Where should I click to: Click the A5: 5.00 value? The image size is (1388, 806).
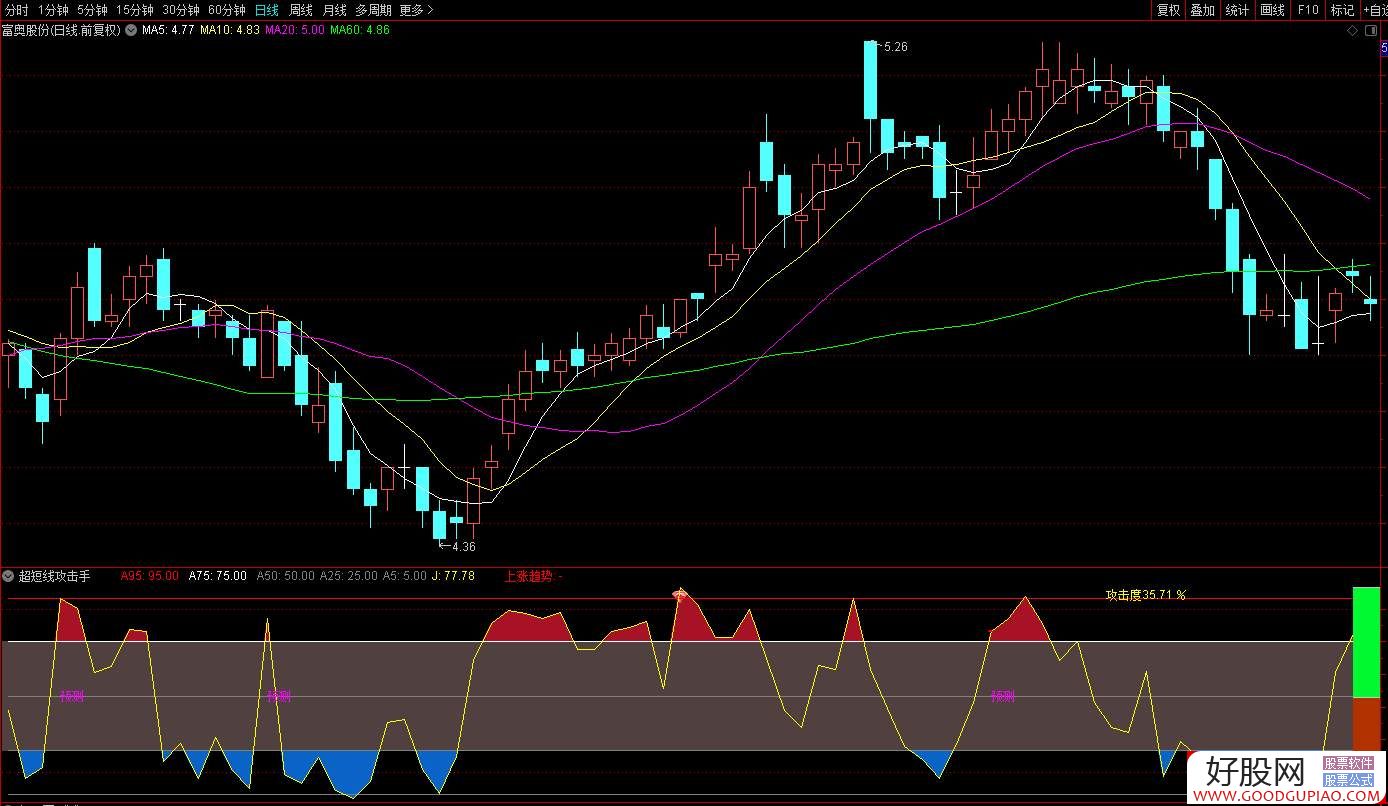(405, 576)
